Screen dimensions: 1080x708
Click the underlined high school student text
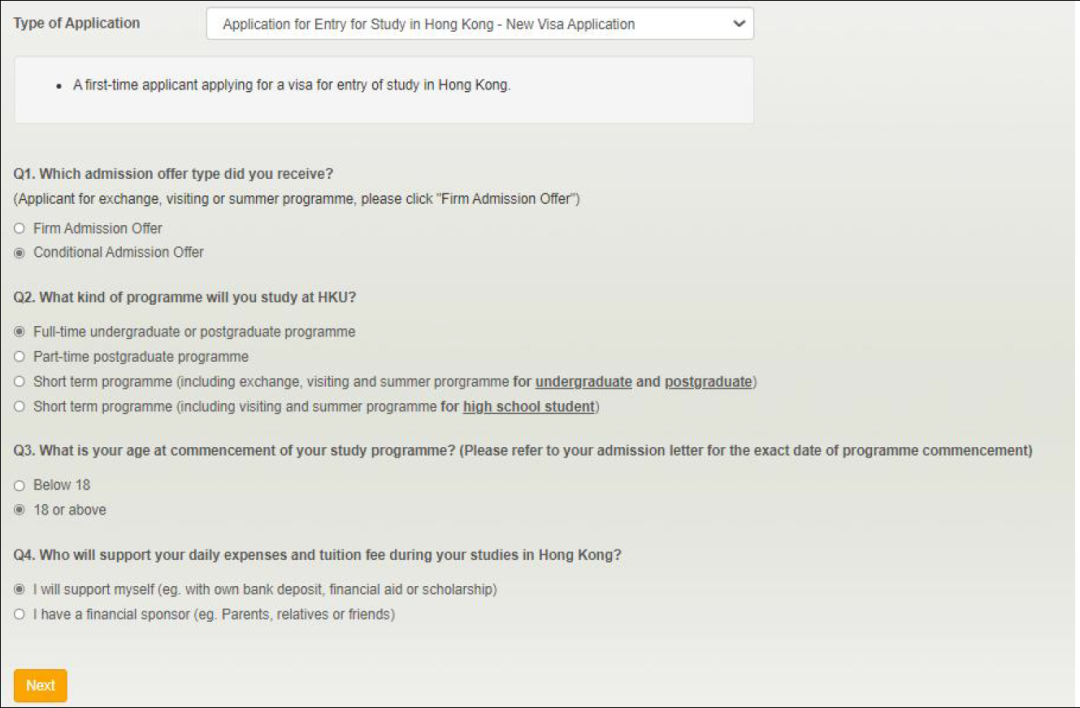[x=528, y=406]
